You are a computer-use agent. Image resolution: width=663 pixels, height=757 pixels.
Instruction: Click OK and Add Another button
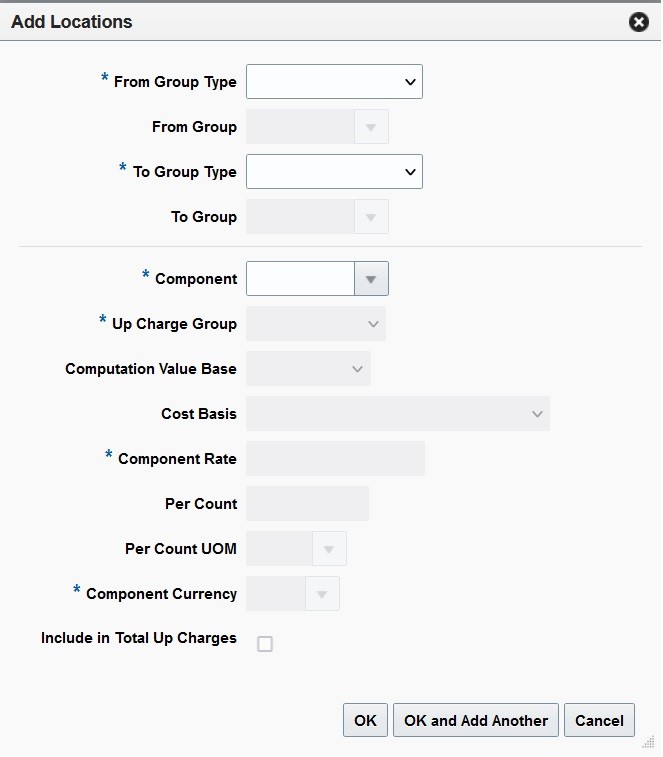tap(476, 720)
